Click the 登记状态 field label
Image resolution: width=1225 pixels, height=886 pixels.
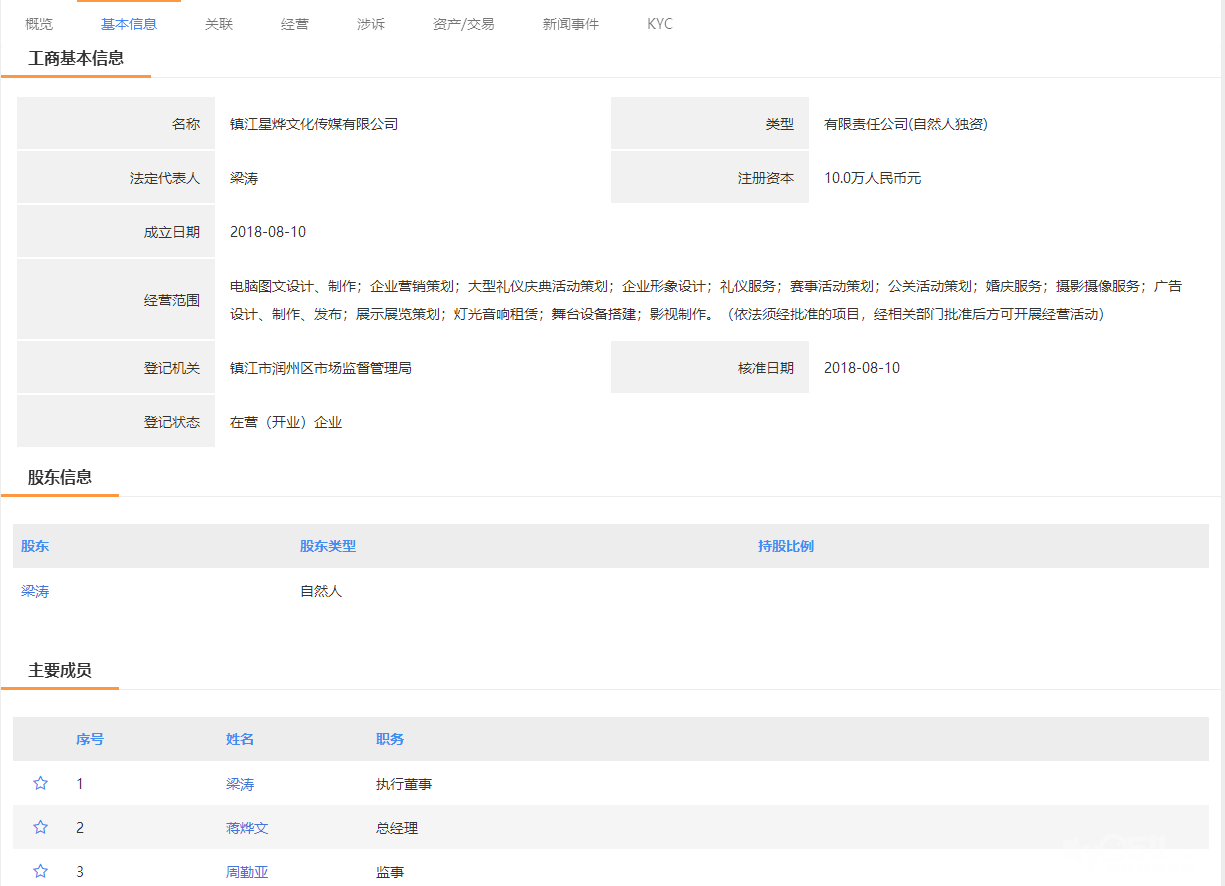(x=172, y=422)
